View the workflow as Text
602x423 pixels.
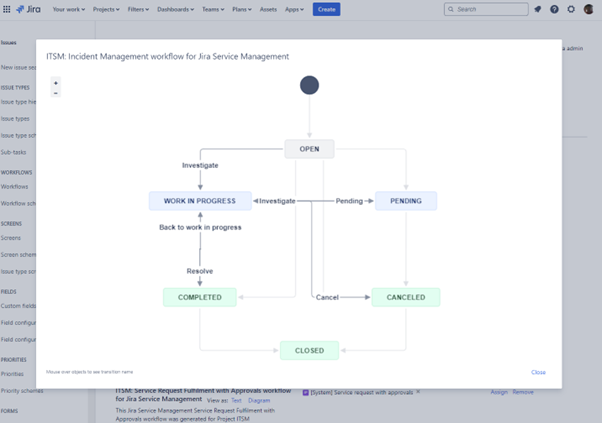[236, 400]
